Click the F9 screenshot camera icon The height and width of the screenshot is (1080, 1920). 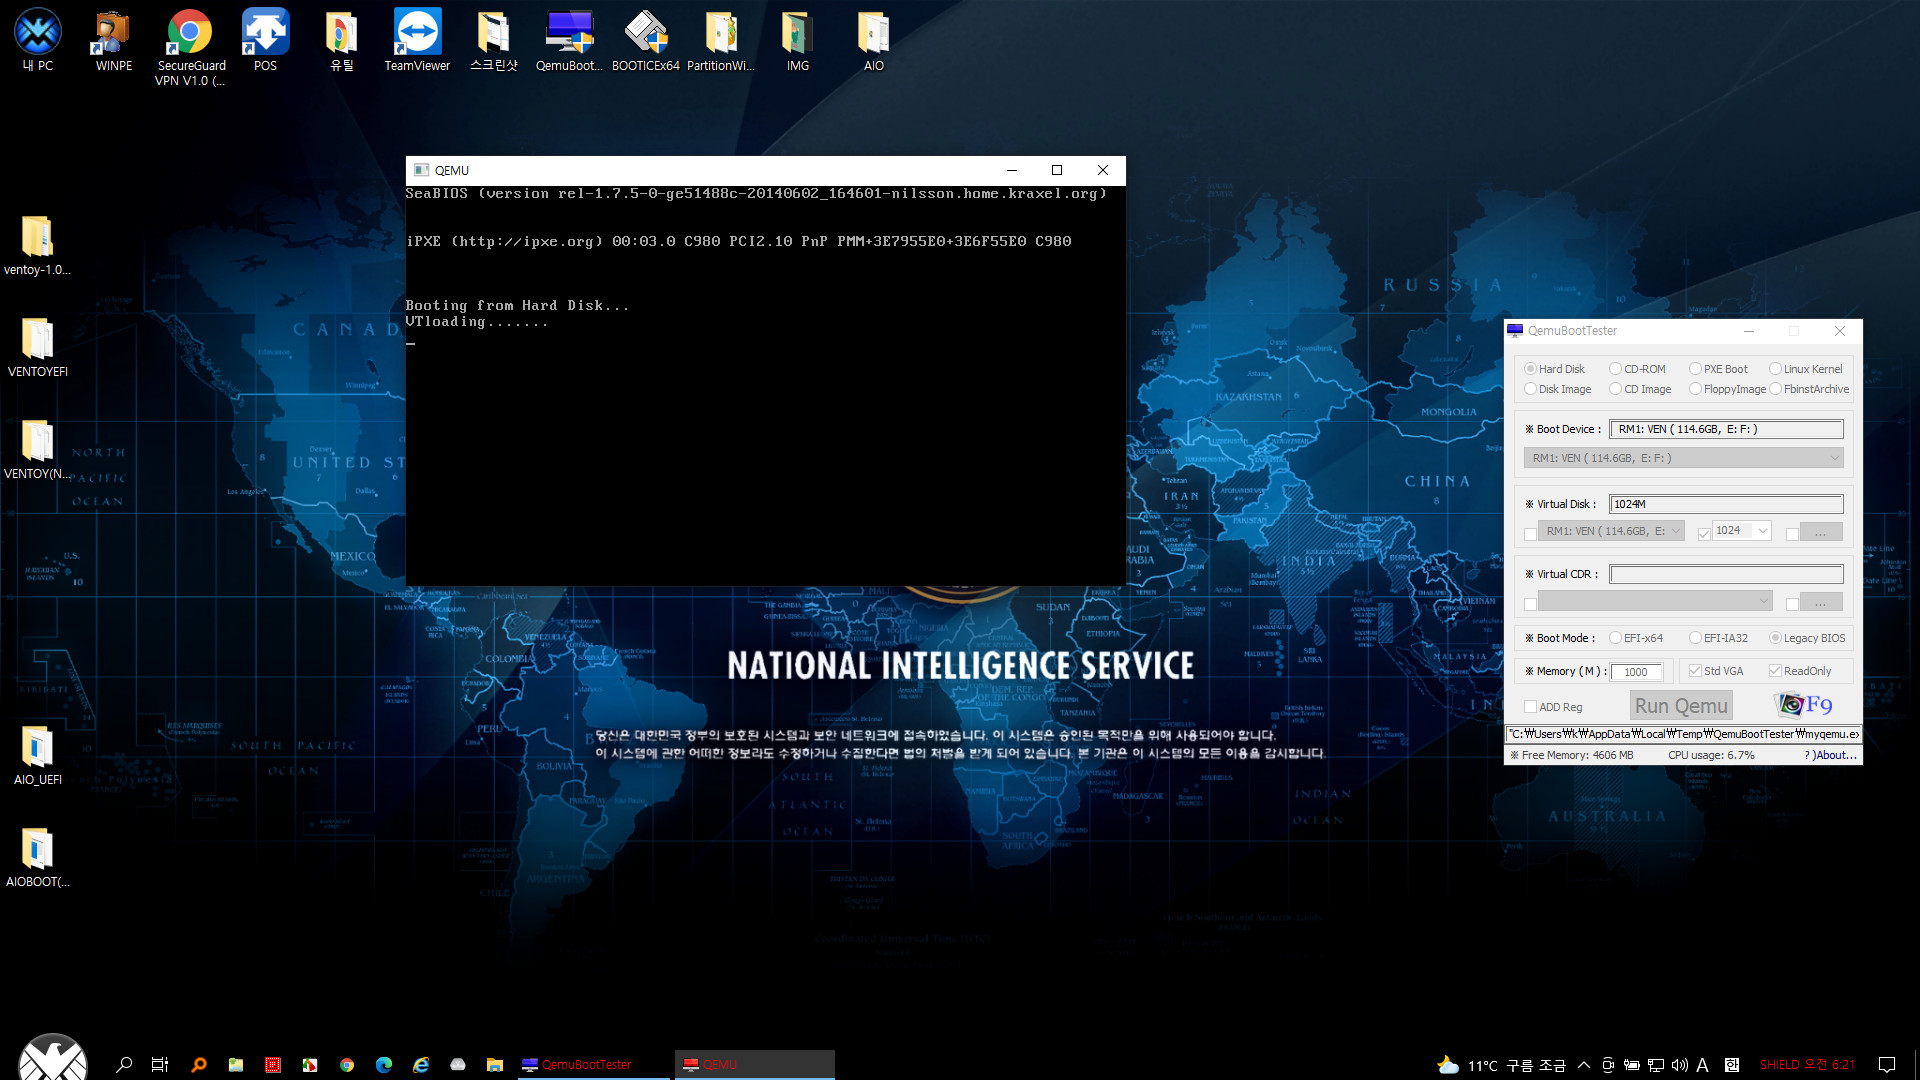[x=1804, y=705]
